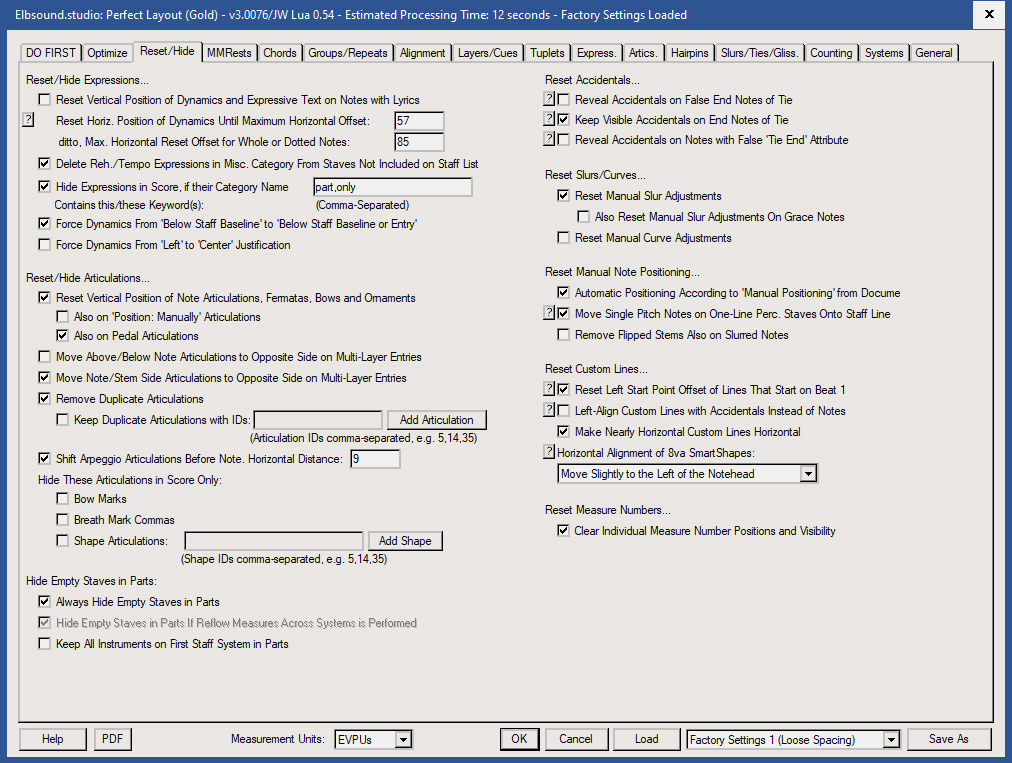Click help icon for Horizontal Alignment of 8va SmartShapes
The image size is (1012, 763).
pyautogui.click(x=549, y=451)
